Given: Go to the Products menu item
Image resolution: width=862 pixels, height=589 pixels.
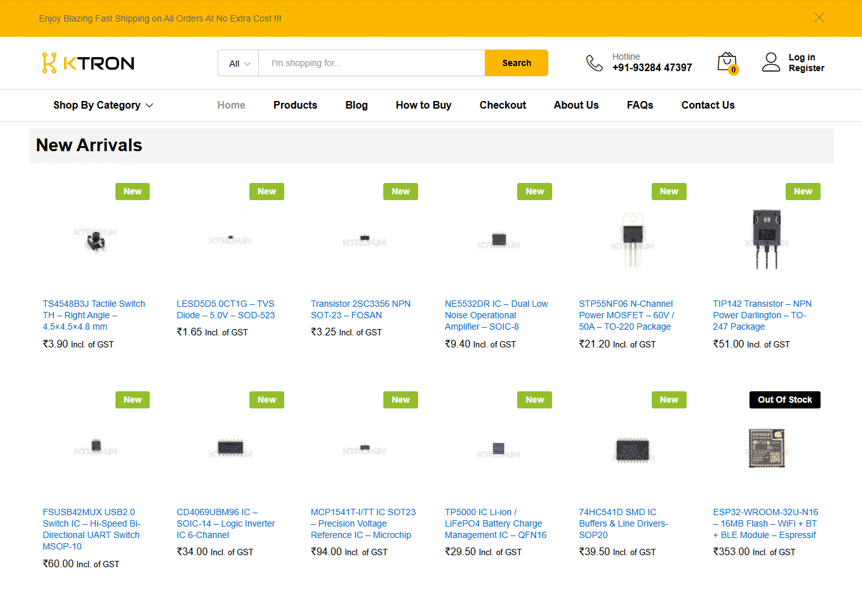Looking at the screenshot, I should (295, 105).
